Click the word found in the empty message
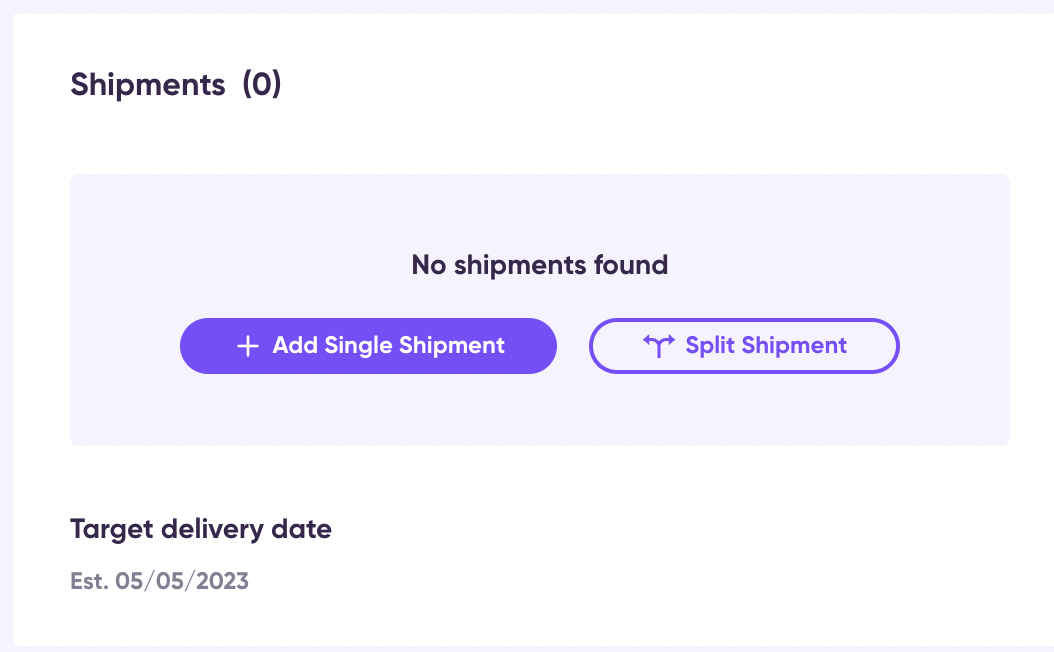This screenshot has width=1054, height=652. point(631,265)
